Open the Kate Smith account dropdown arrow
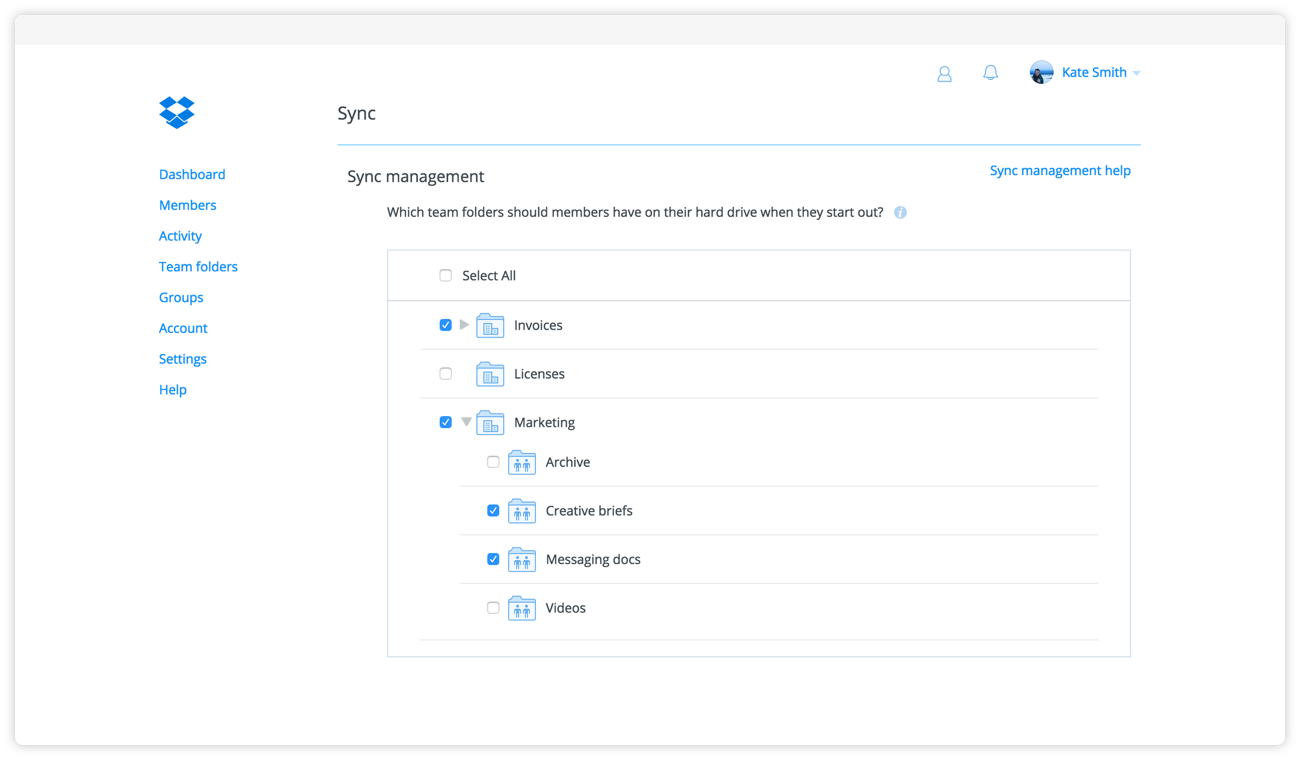Image resolution: width=1300 pixels, height=760 pixels. tap(1137, 73)
